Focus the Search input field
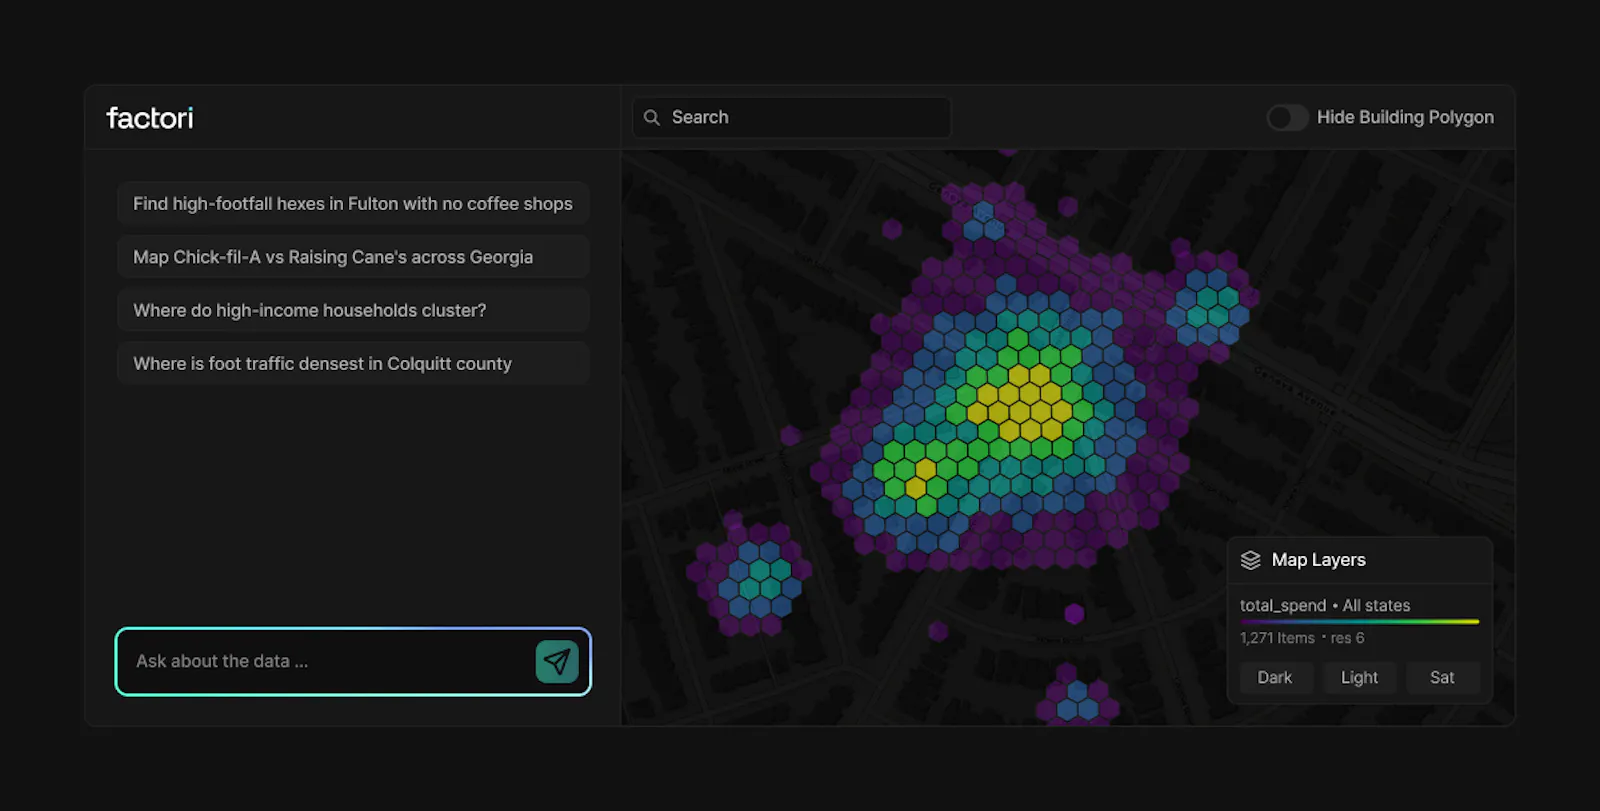 pos(791,118)
